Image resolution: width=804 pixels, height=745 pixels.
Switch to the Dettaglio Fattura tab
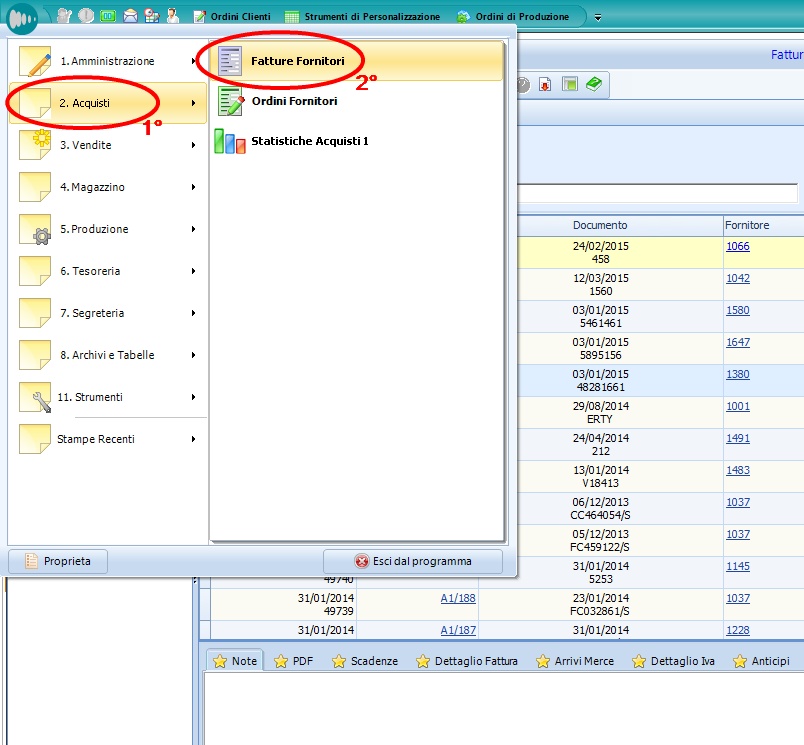click(x=467, y=661)
